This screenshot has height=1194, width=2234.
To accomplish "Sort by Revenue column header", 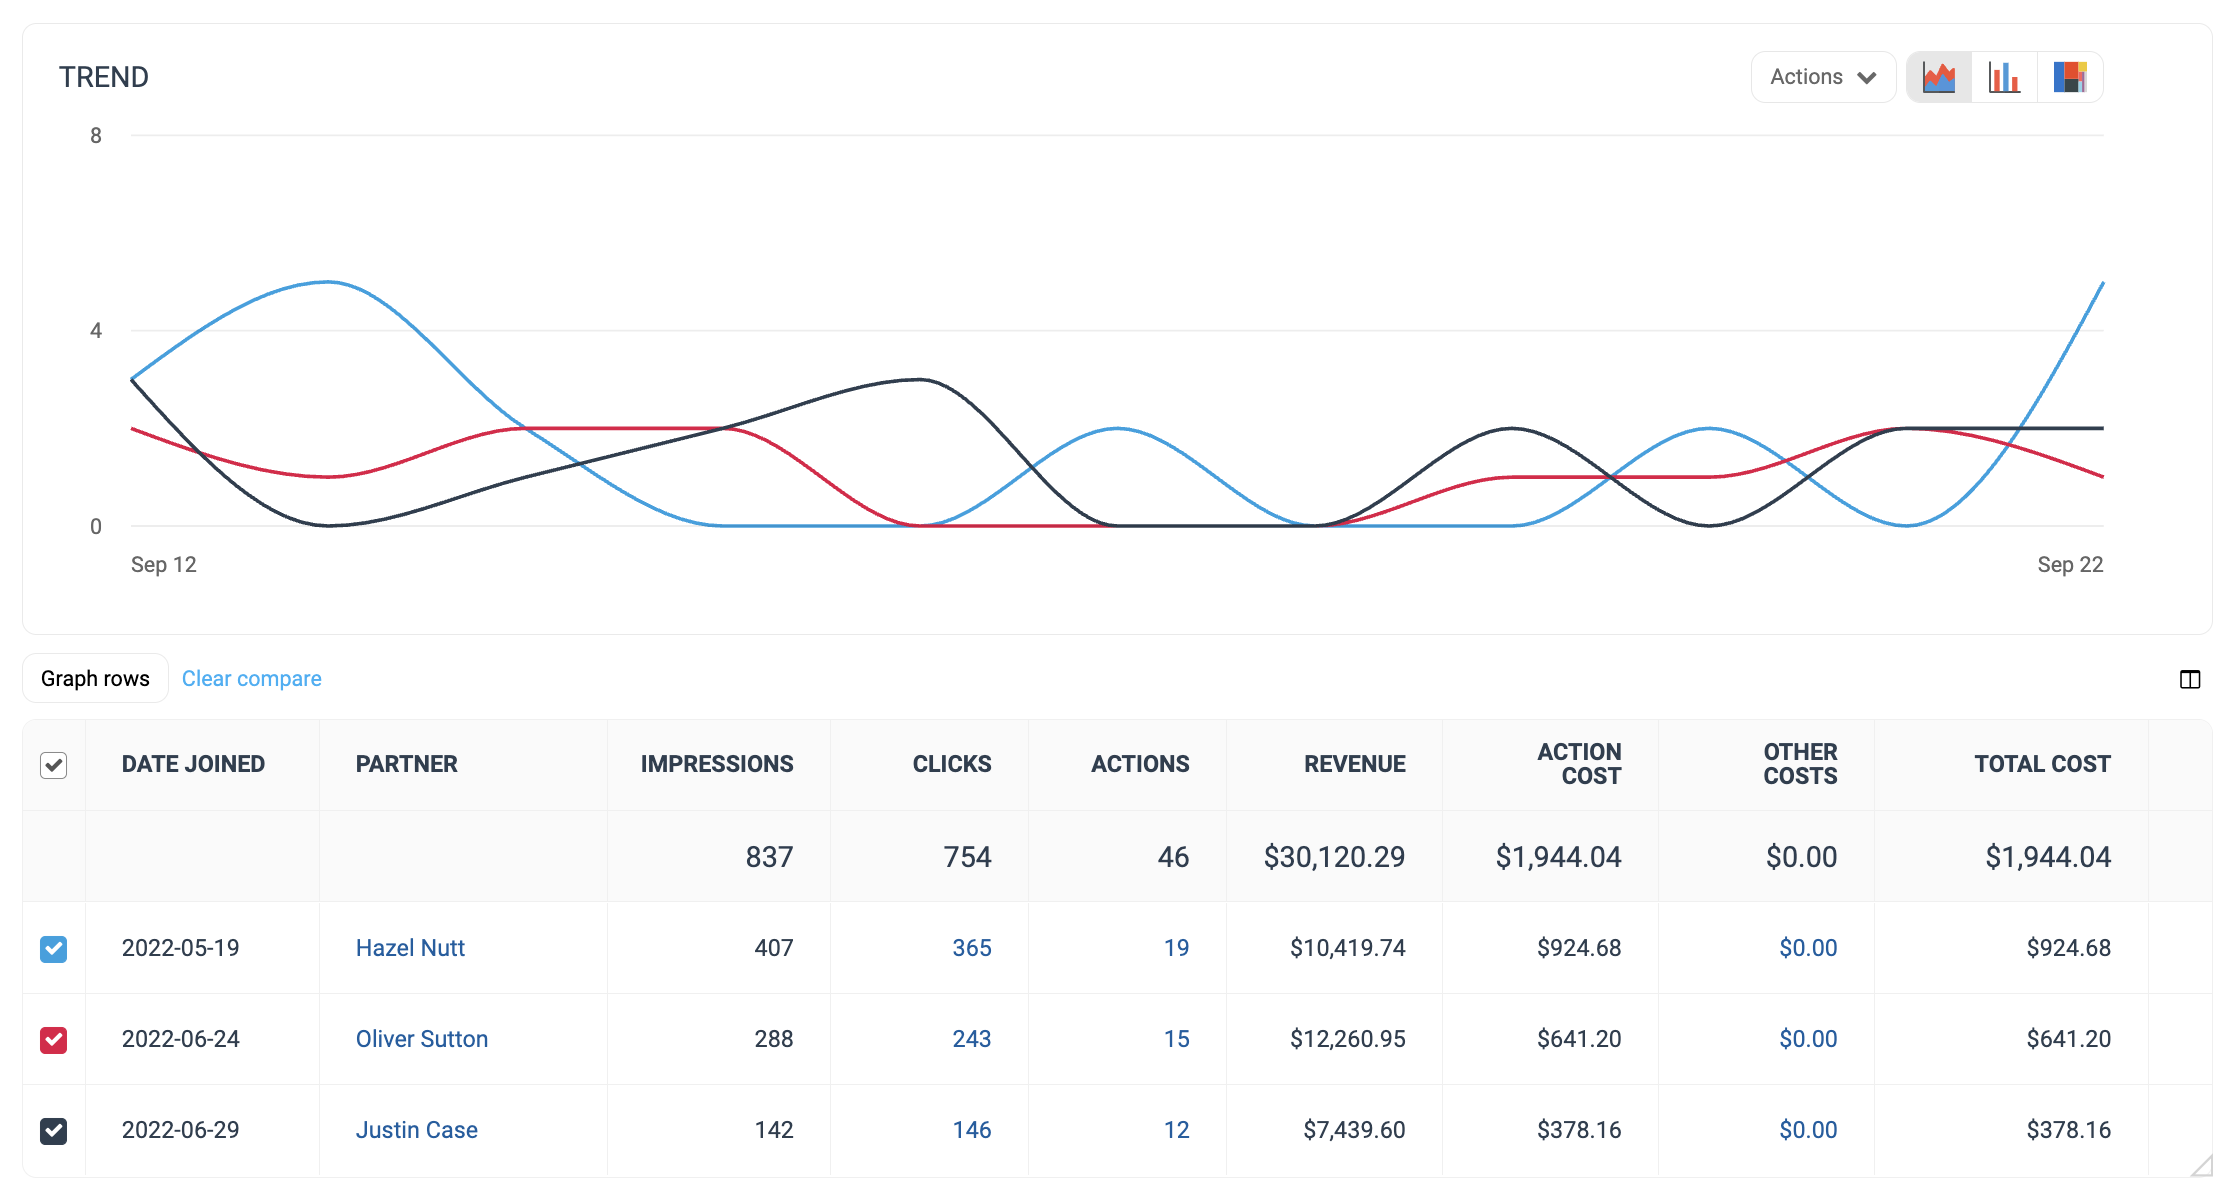I will [1355, 764].
